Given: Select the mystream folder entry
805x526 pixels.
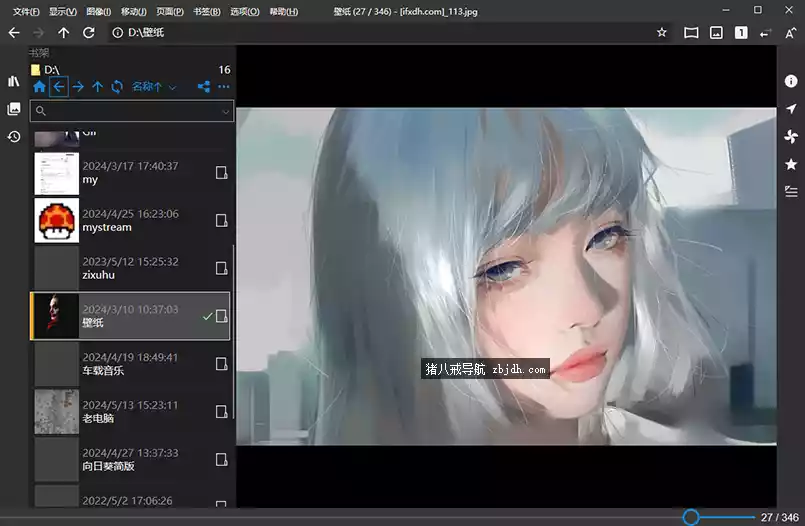Looking at the screenshot, I should click(x=130, y=221).
